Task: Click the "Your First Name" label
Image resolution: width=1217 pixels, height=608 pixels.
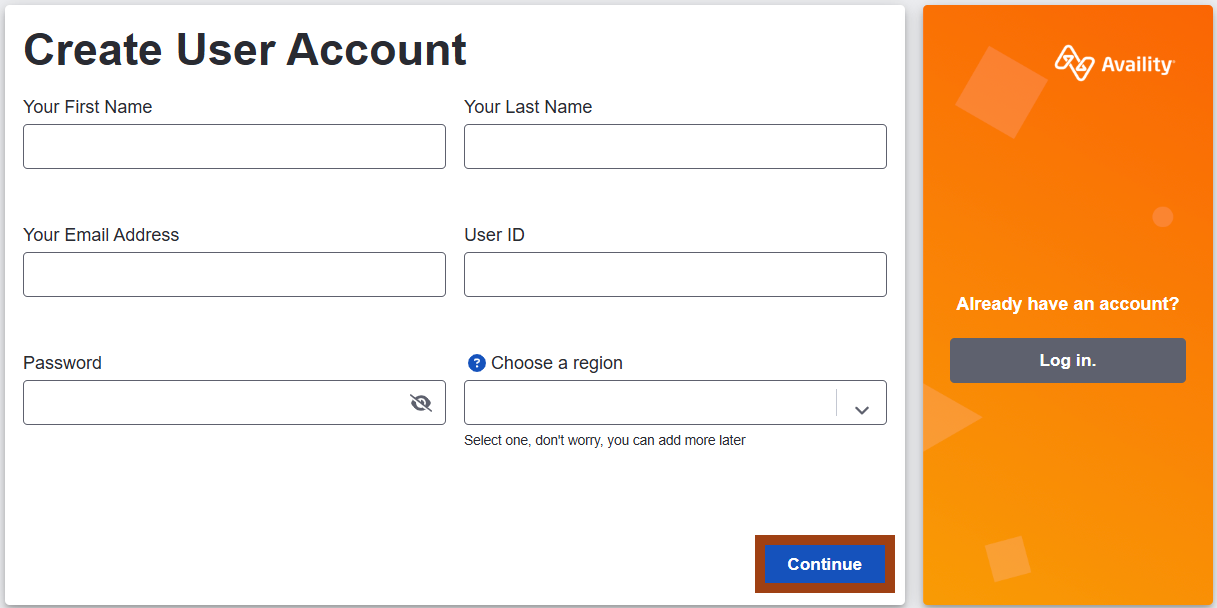Action: (88, 107)
